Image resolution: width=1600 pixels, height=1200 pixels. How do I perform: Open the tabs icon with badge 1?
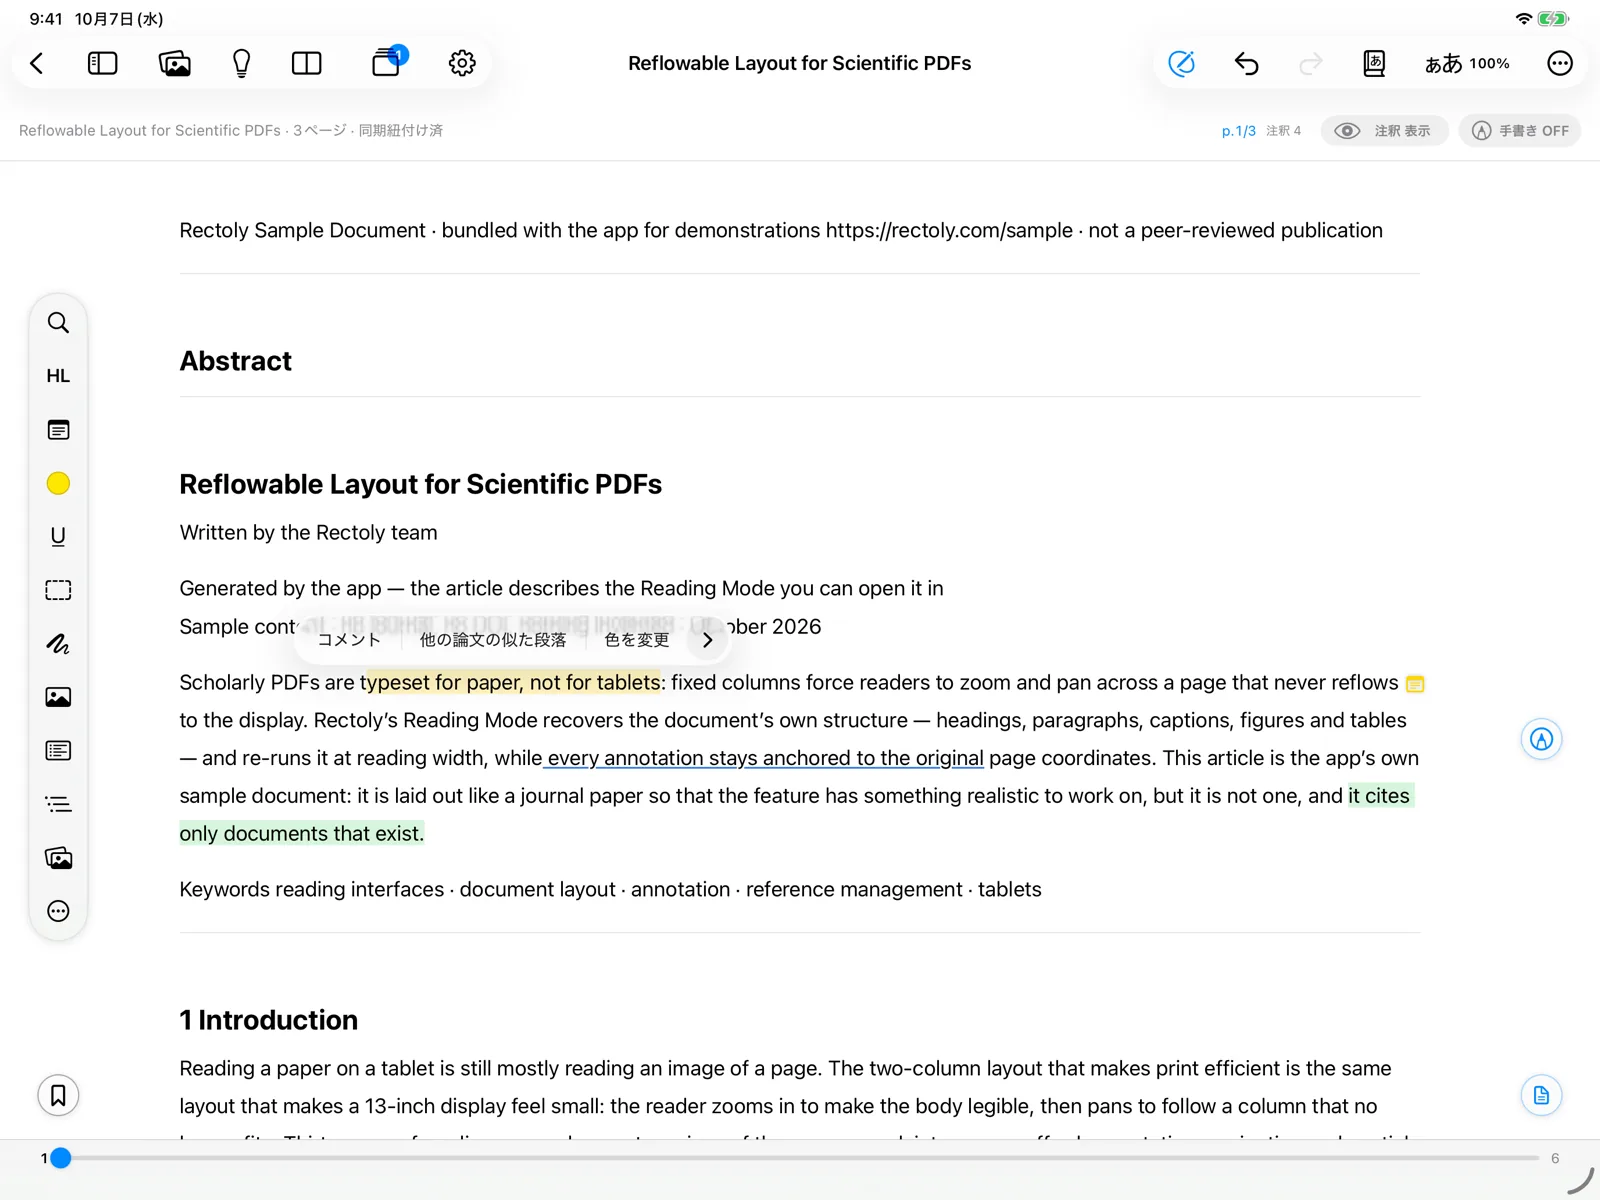pos(388,62)
